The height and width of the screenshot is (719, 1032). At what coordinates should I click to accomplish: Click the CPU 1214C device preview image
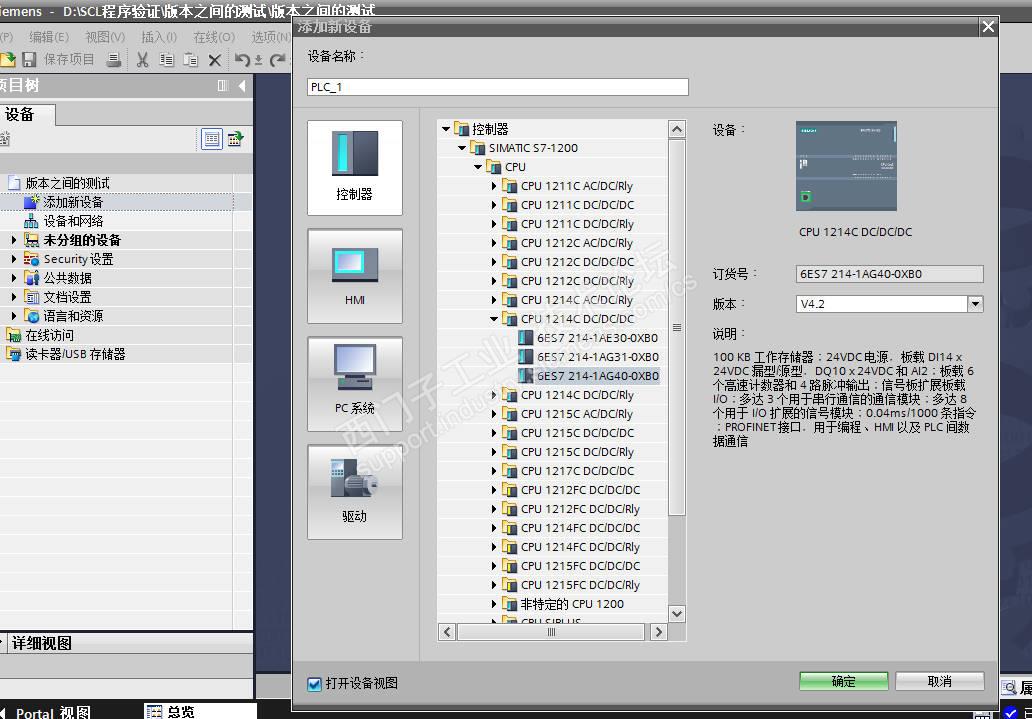tap(846, 166)
